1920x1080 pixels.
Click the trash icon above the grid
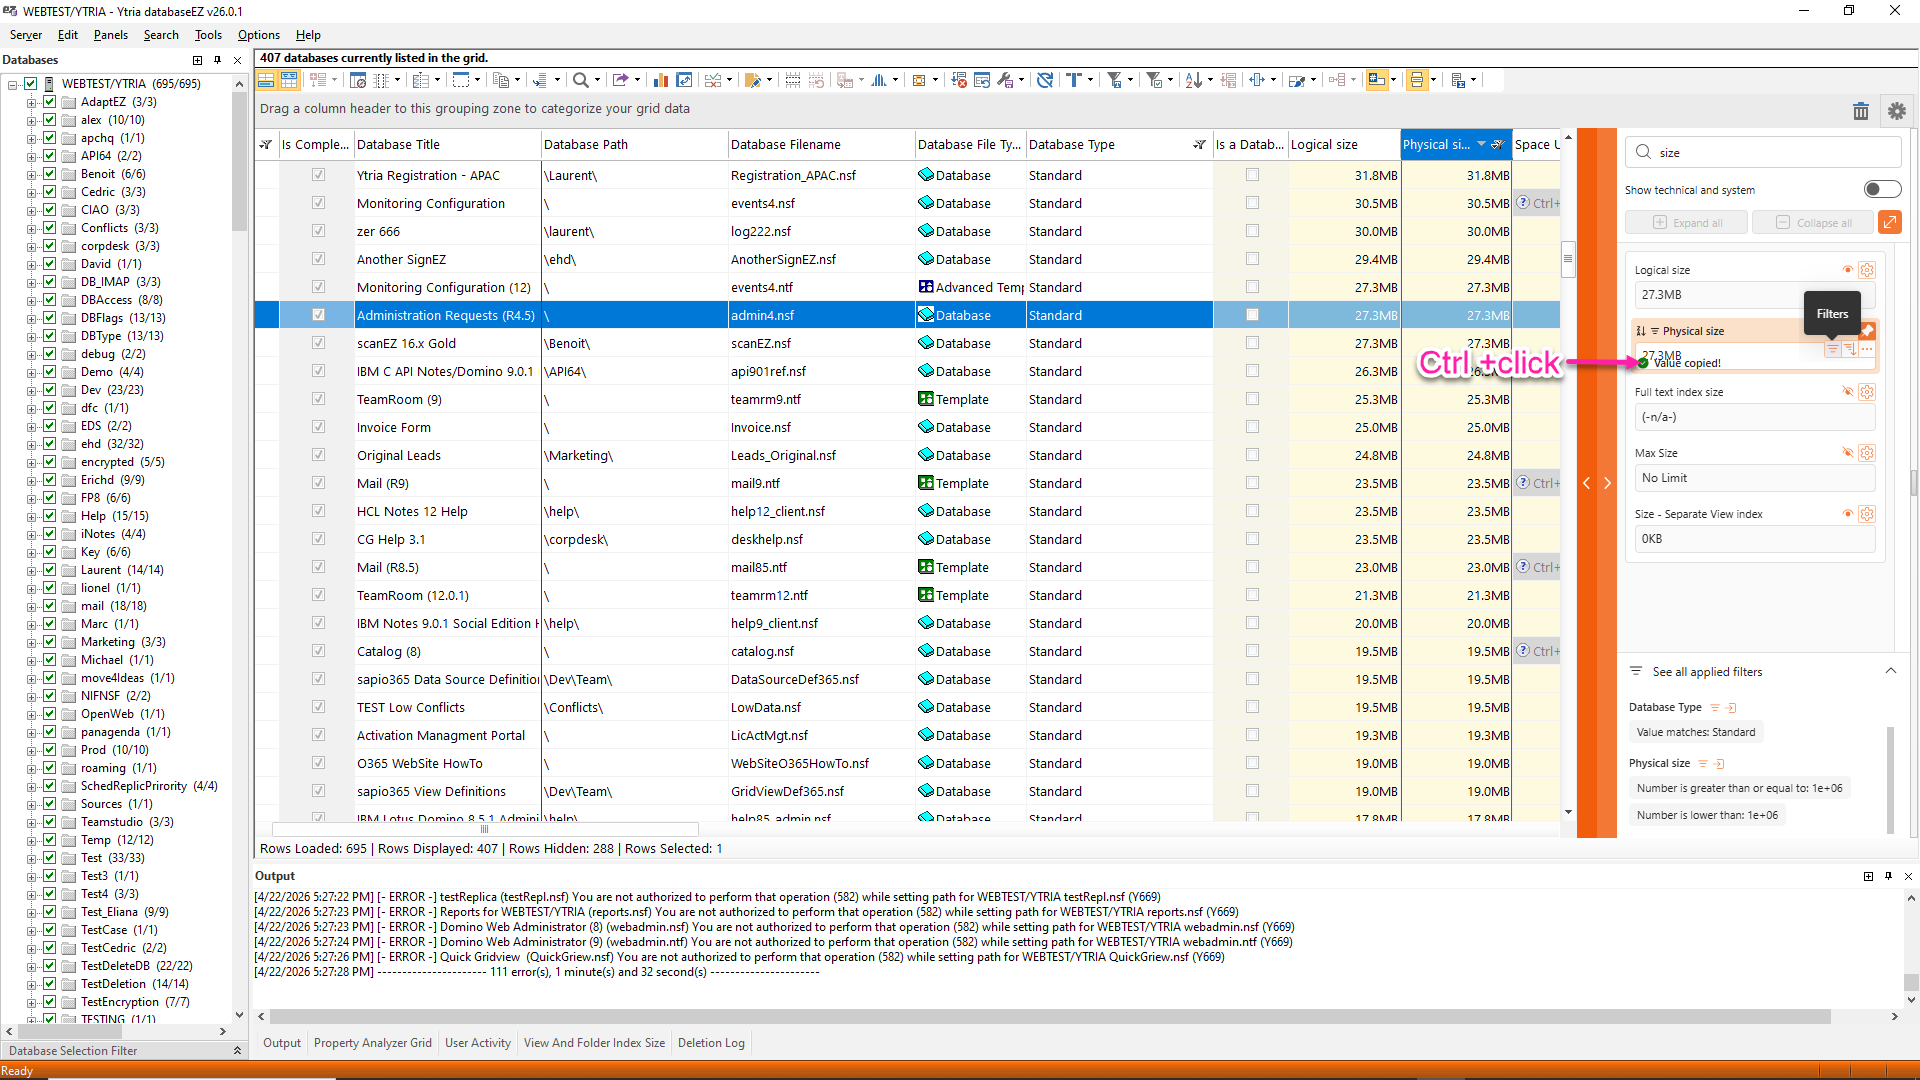pyautogui.click(x=1860, y=111)
